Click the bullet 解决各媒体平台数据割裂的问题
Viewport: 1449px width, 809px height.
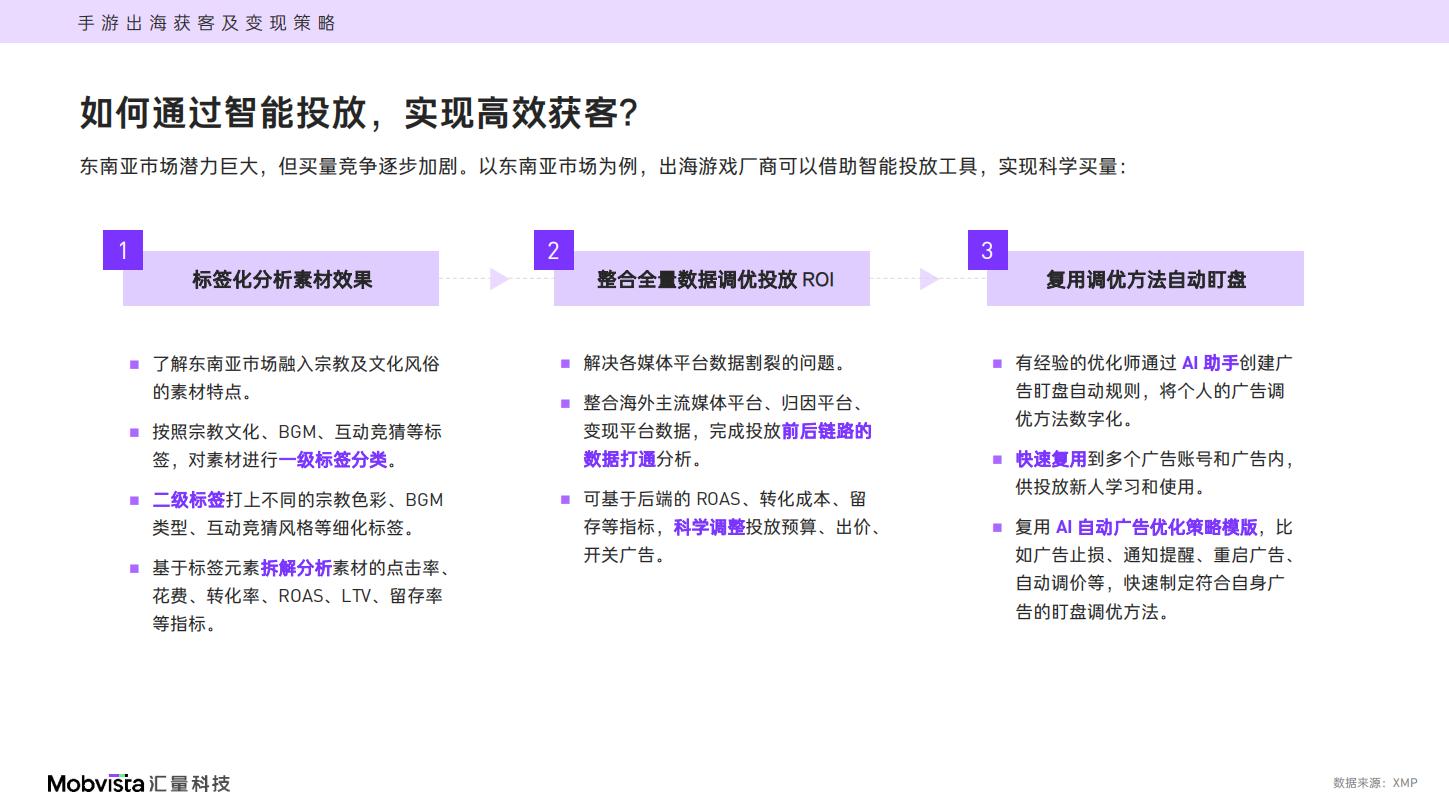[715, 363]
